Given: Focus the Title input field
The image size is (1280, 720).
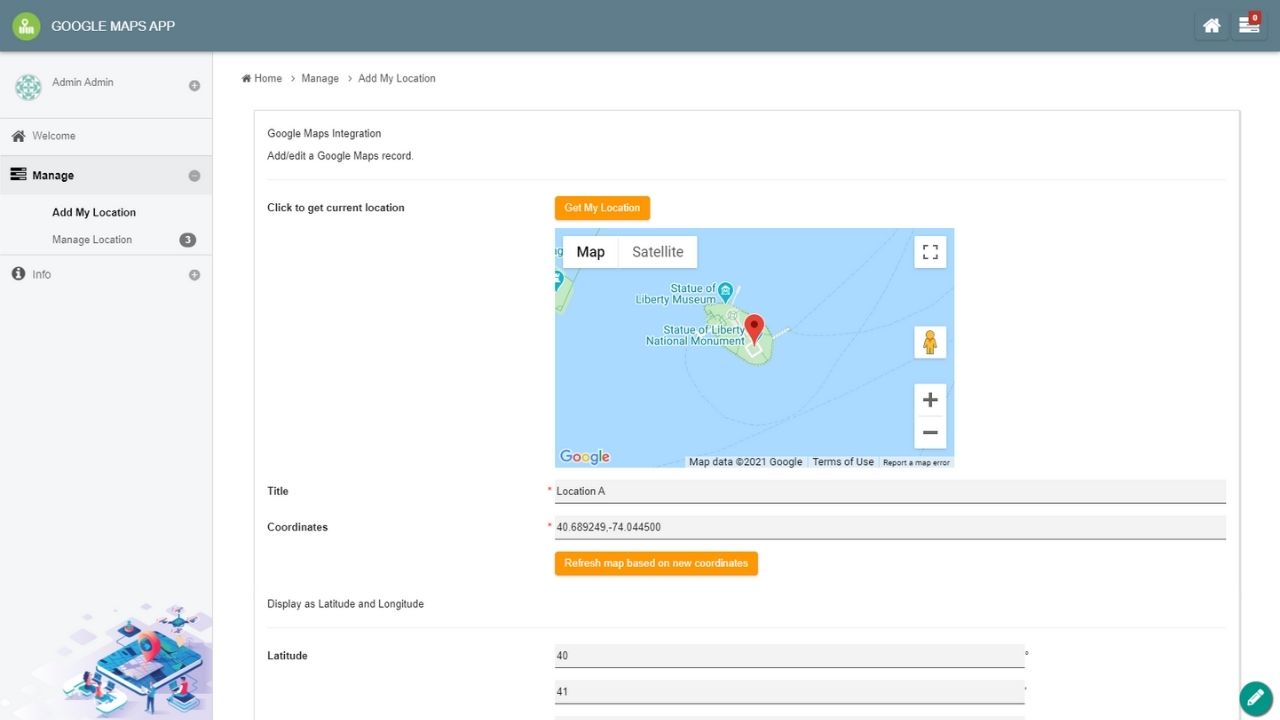Looking at the screenshot, I should click(x=890, y=491).
